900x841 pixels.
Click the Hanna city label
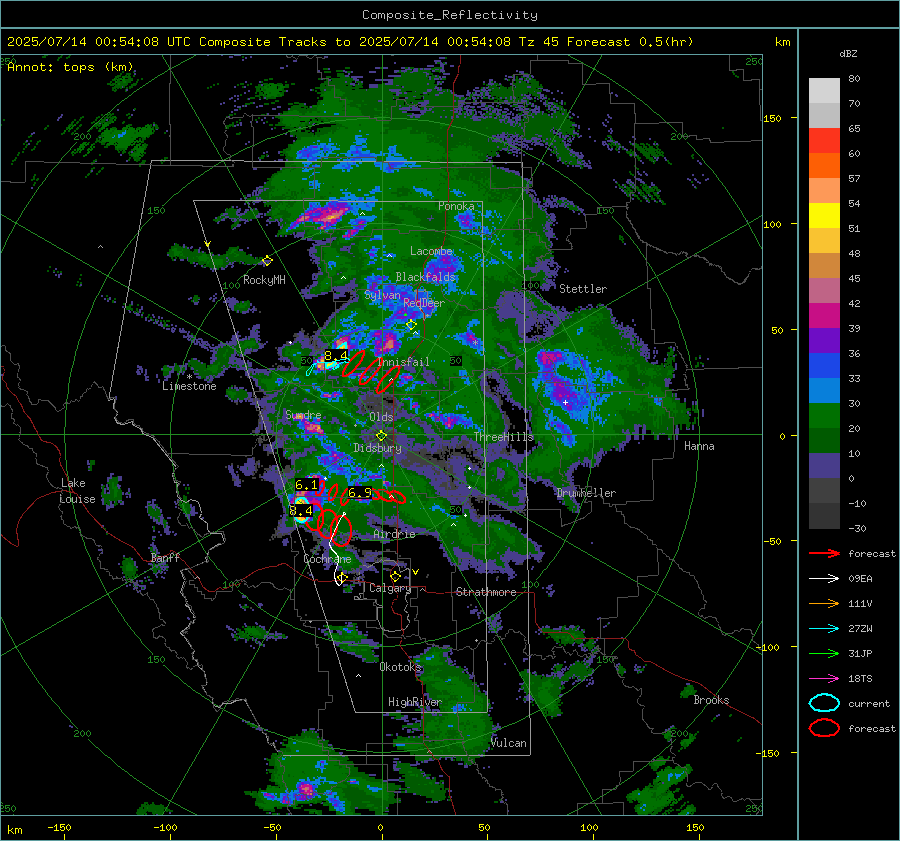point(699,446)
